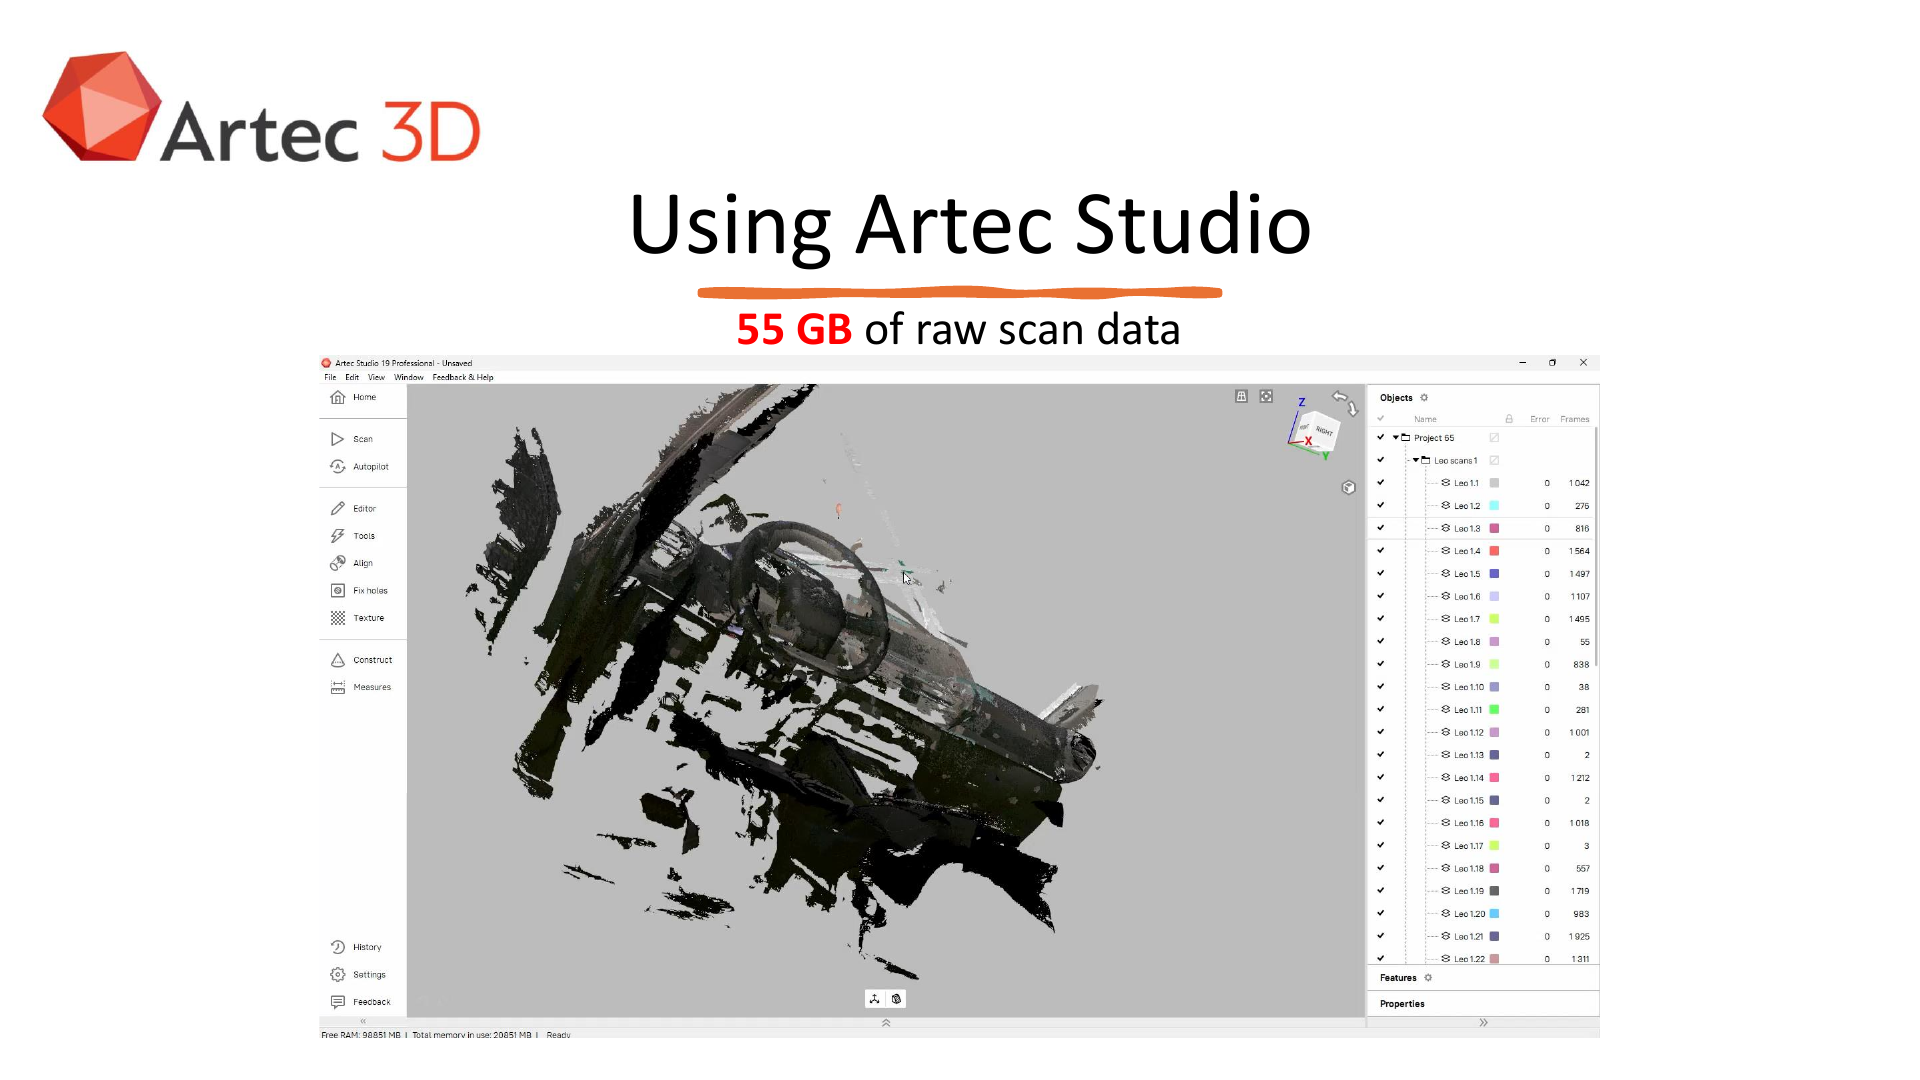Toggle visibility check for Project 55
Image resolution: width=1920 pixels, height=1080 pixels.
(x=1381, y=437)
